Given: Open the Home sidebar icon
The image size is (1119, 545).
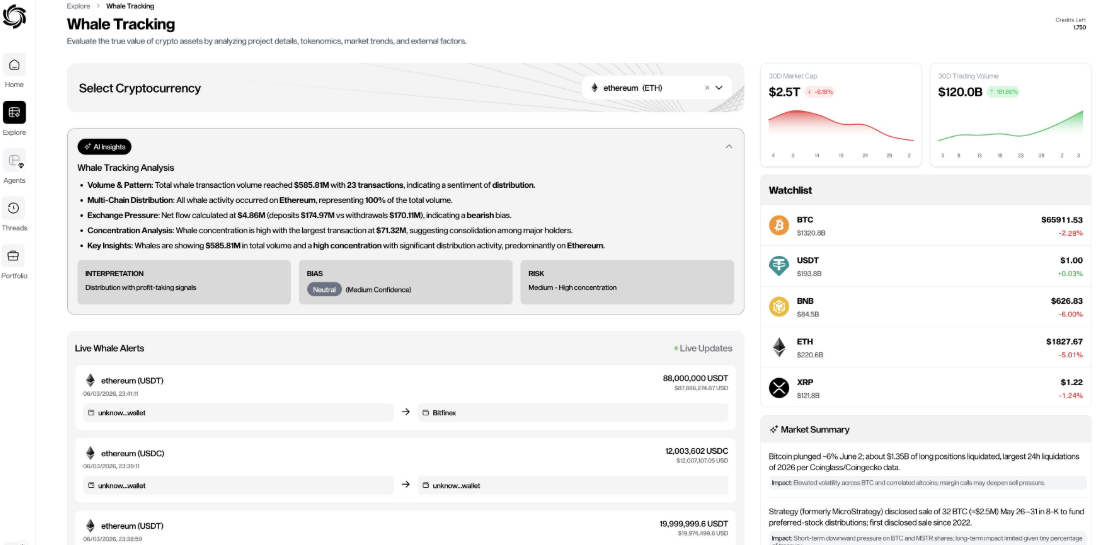Looking at the screenshot, I should pos(14,65).
